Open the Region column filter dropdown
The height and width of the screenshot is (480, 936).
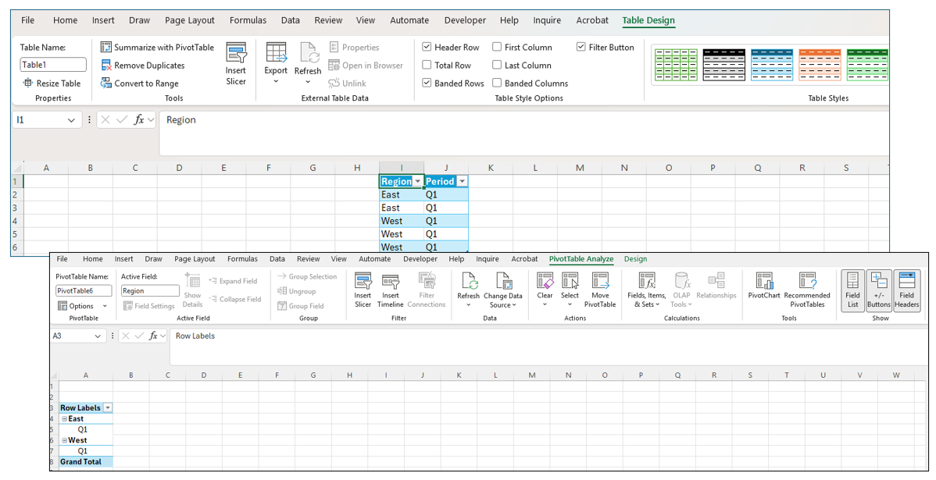[x=418, y=181]
